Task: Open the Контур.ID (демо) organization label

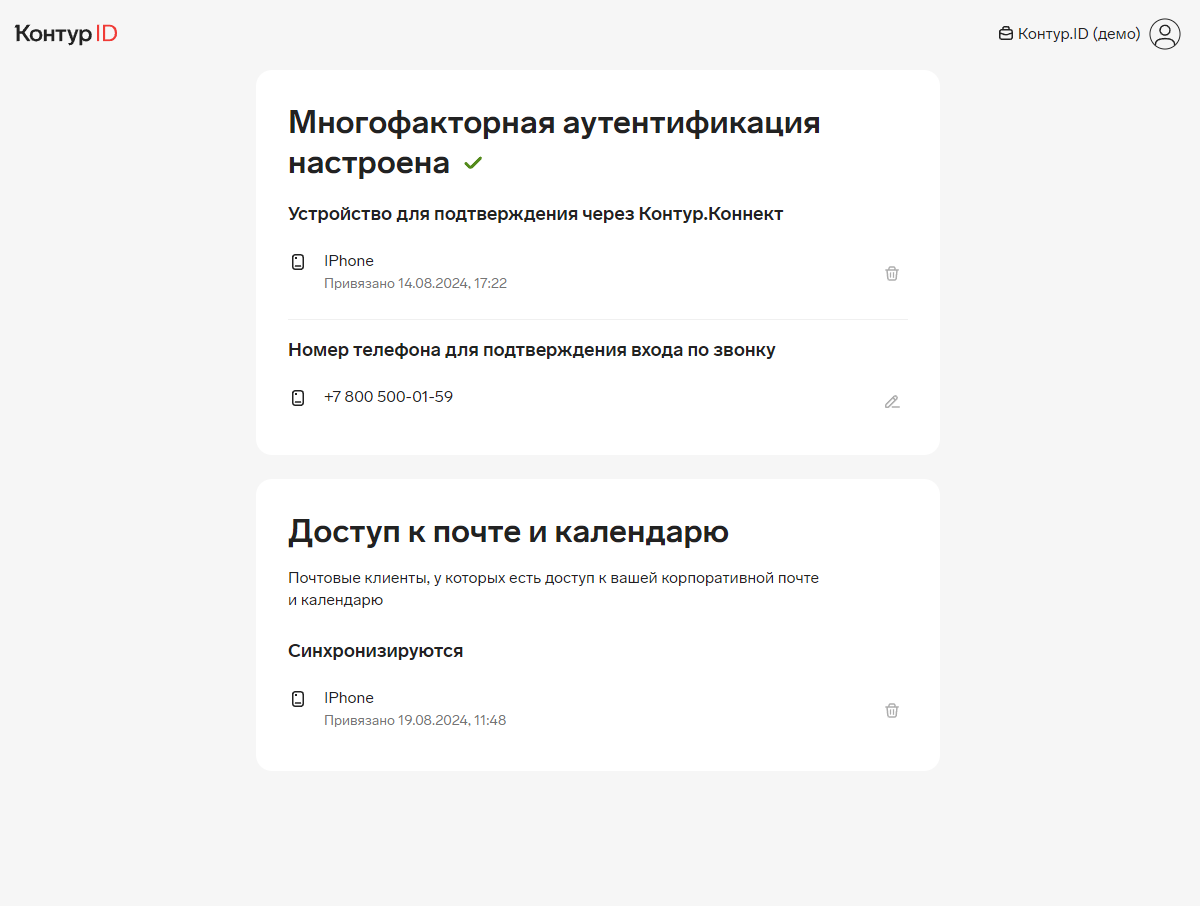Action: [x=1079, y=34]
